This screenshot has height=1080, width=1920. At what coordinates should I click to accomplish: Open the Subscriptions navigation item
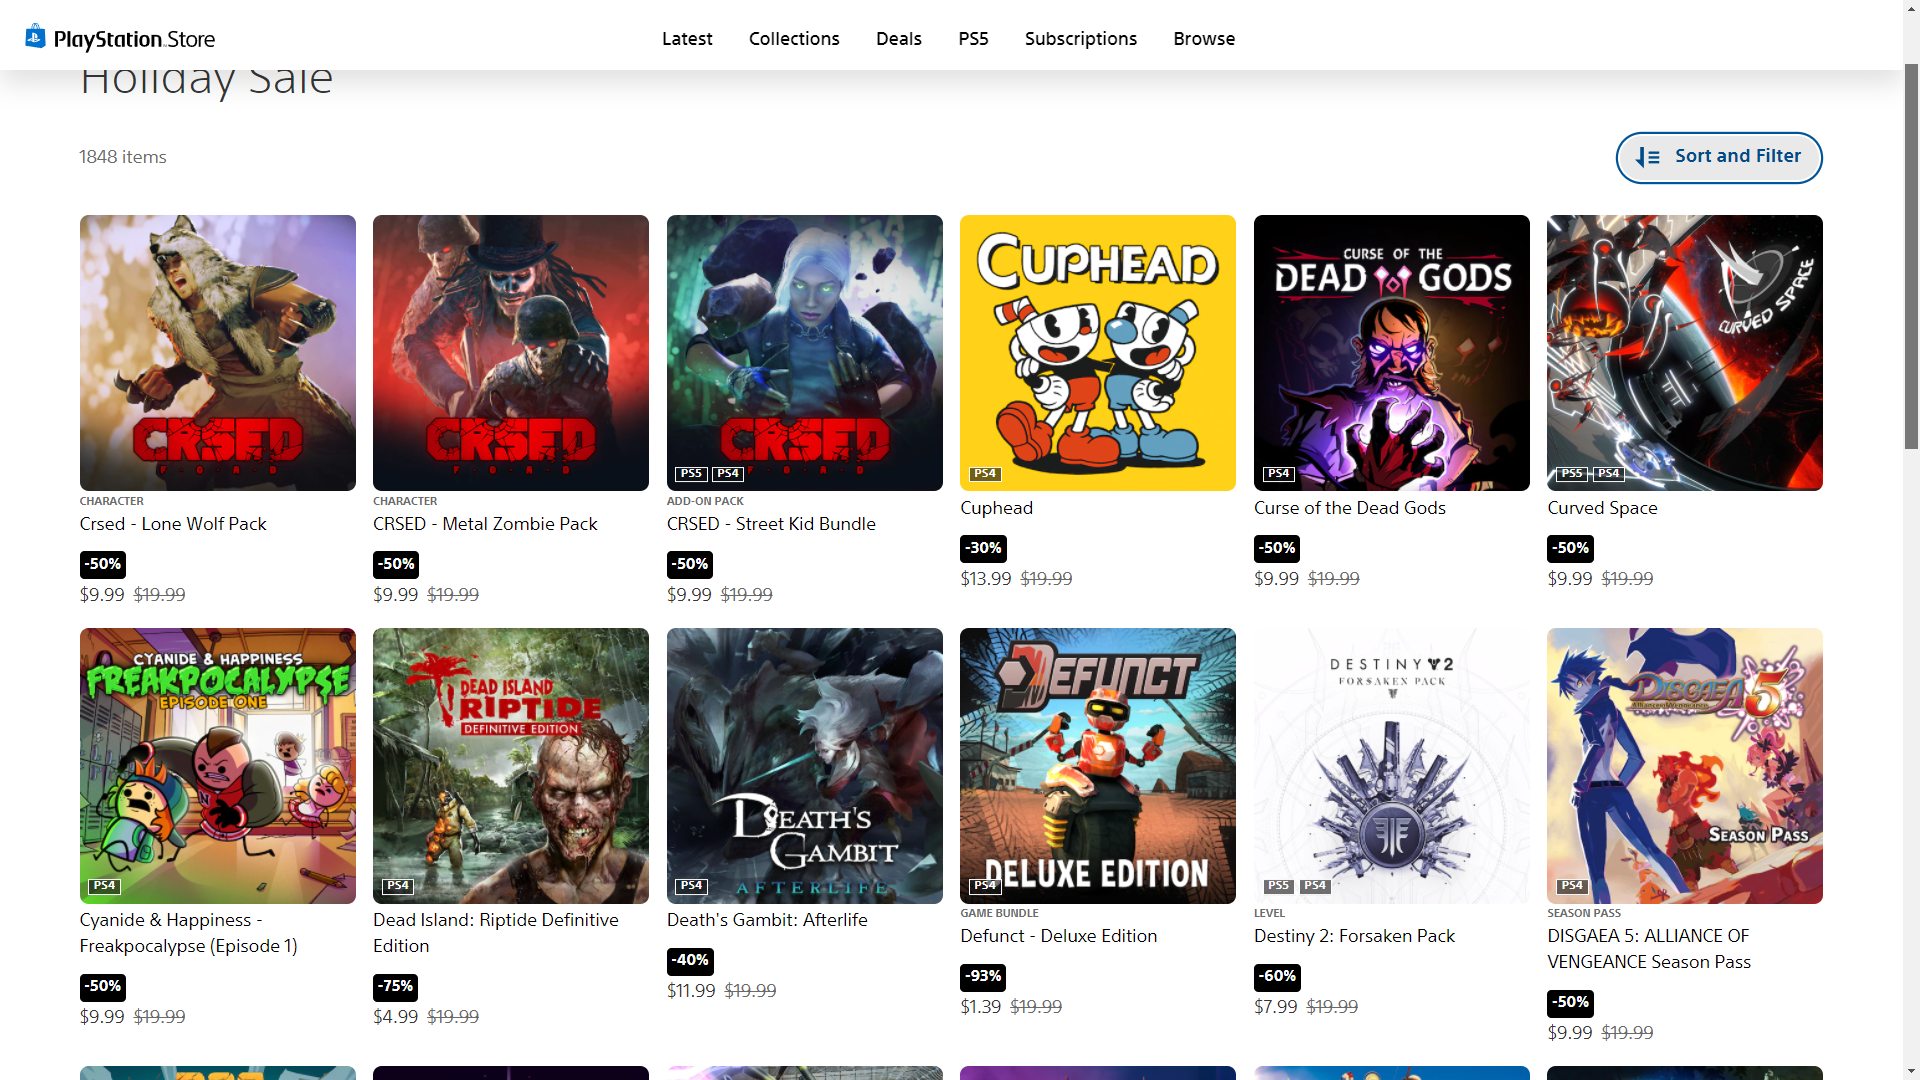click(x=1080, y=38)
